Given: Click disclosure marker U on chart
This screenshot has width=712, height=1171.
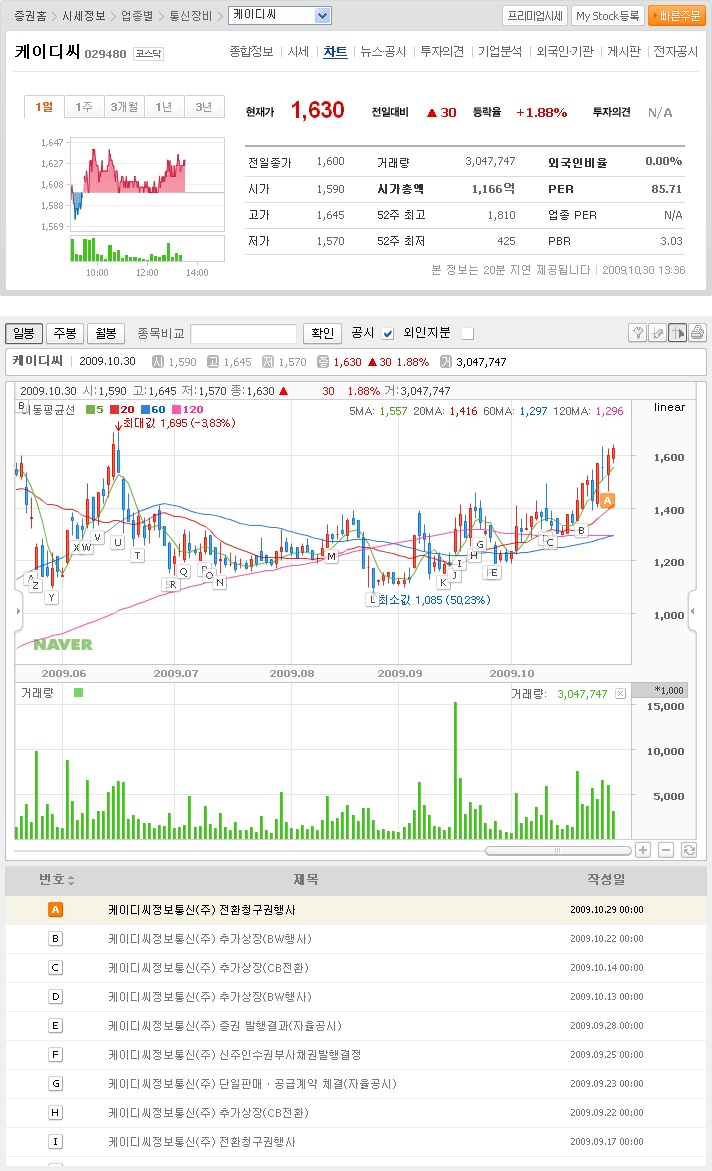Looking at the screenshot, I should point(117,542).
